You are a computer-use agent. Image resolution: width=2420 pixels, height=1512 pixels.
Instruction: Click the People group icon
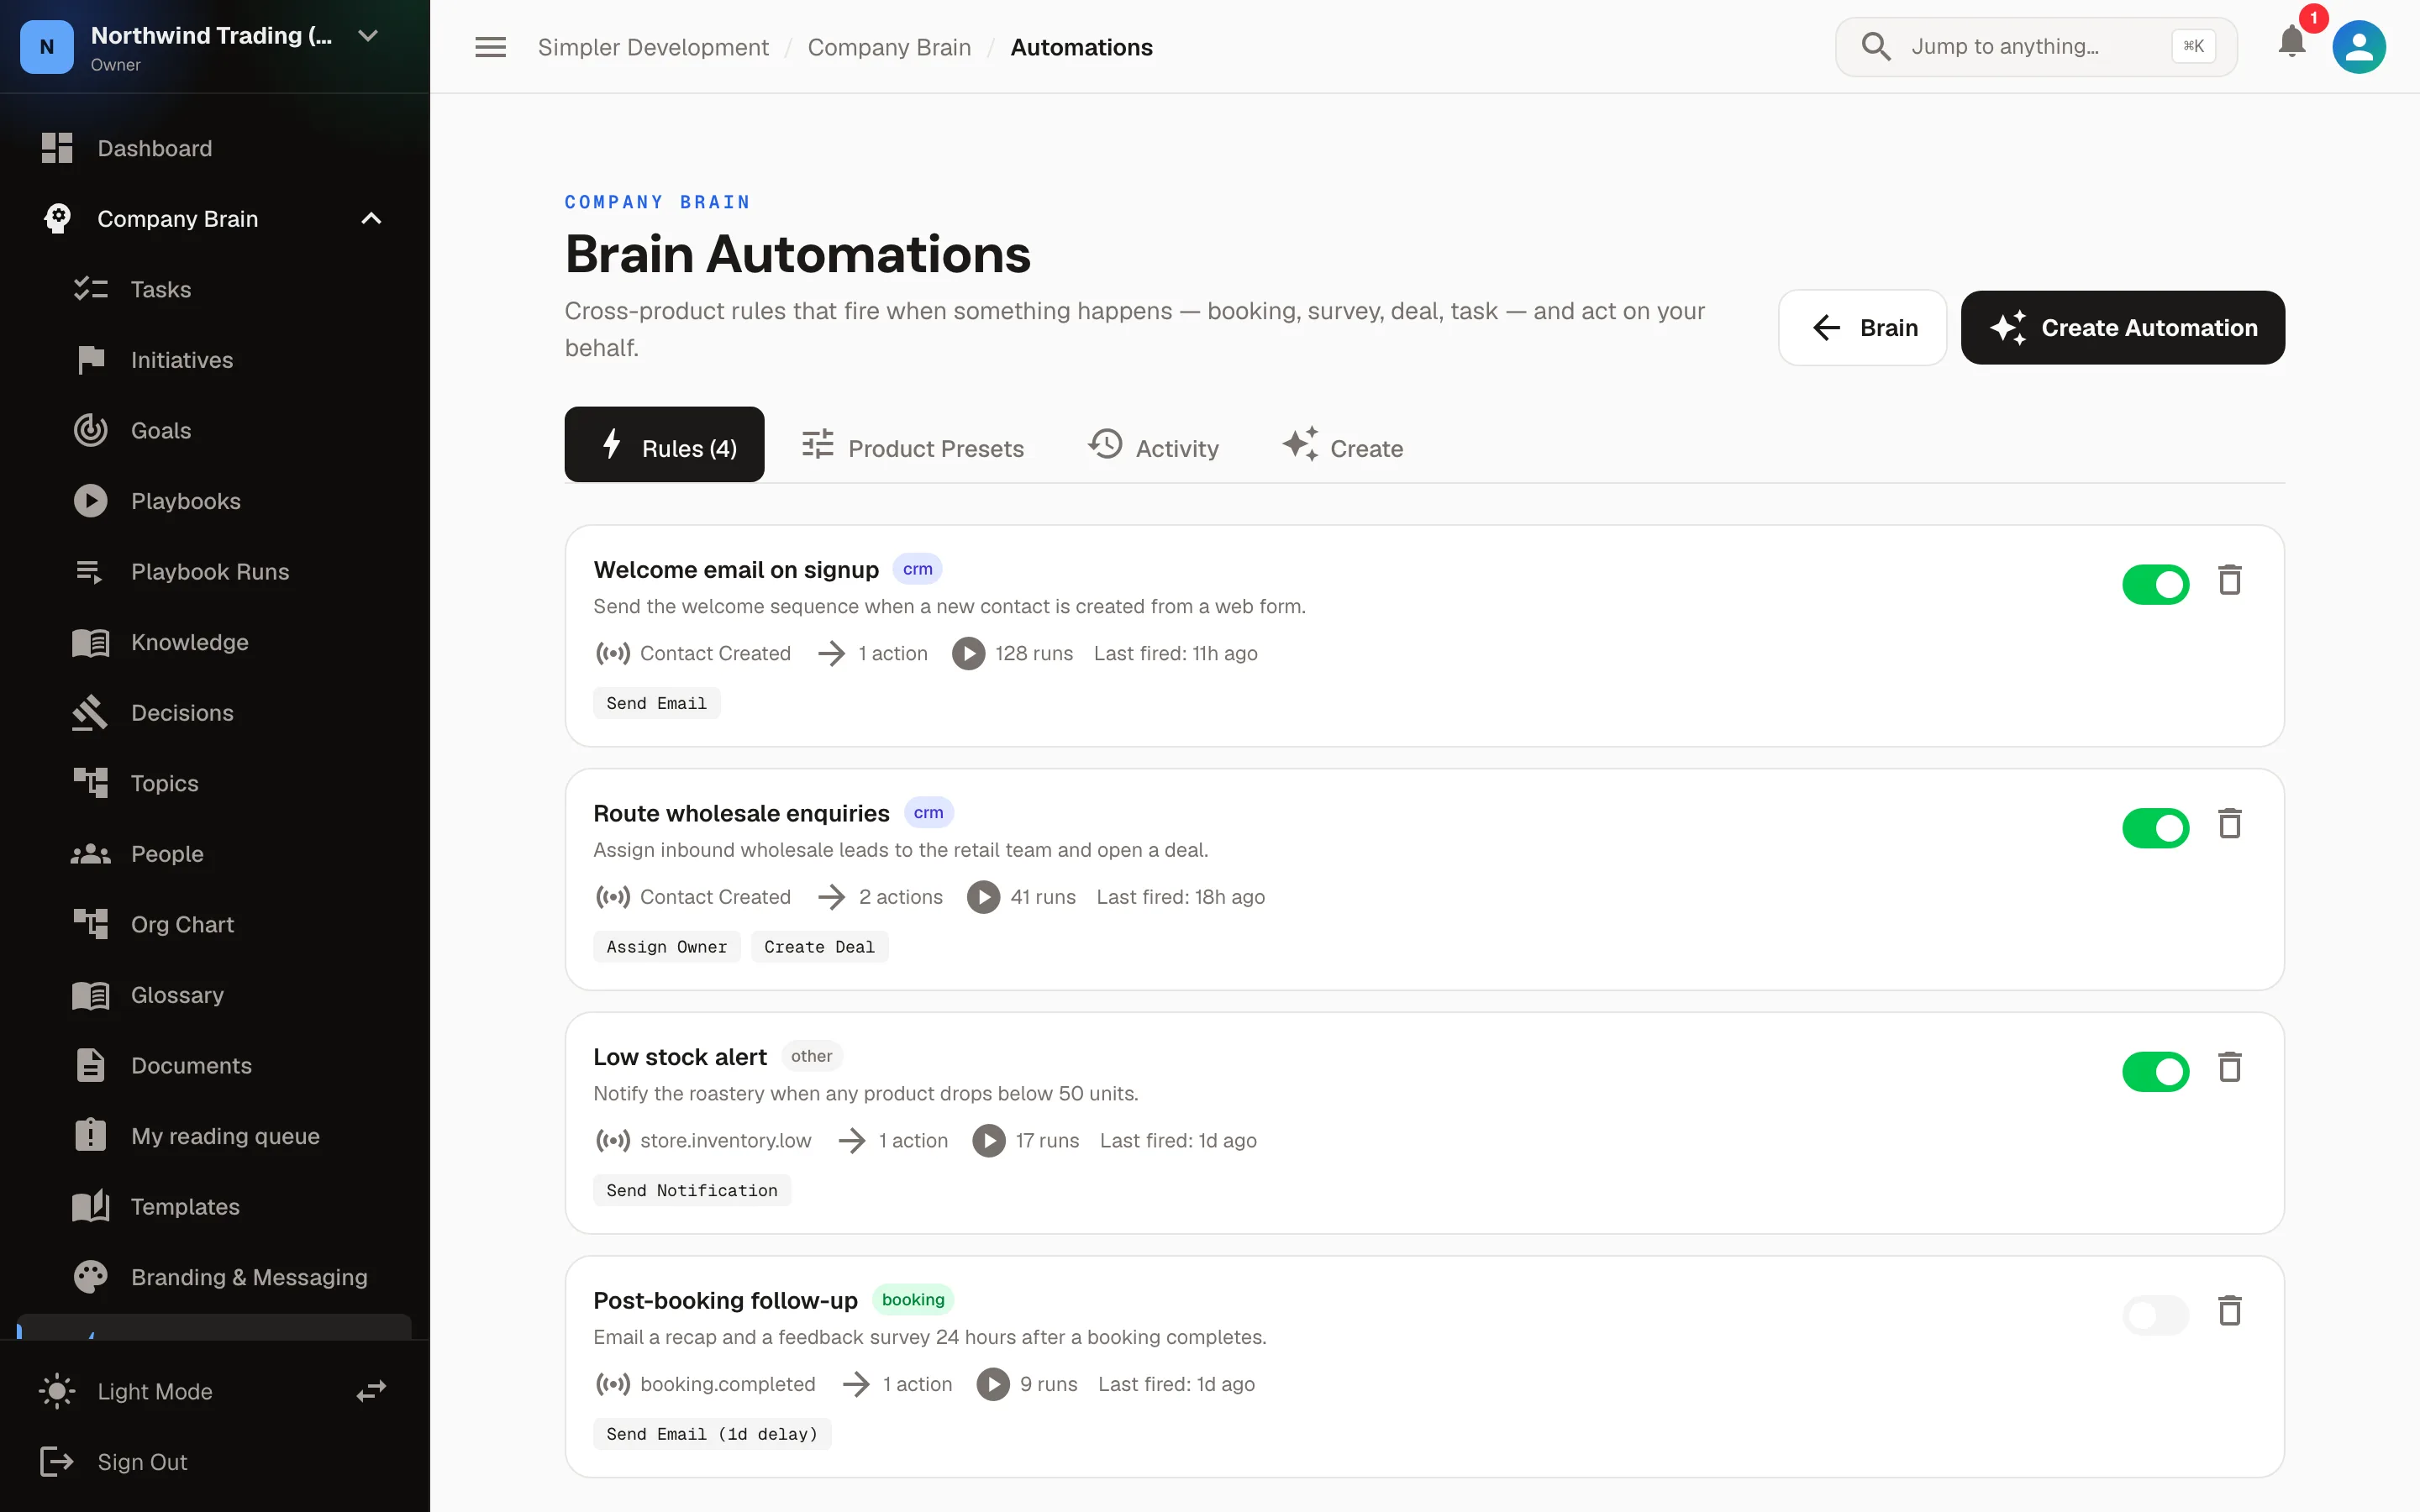[90, 853]
